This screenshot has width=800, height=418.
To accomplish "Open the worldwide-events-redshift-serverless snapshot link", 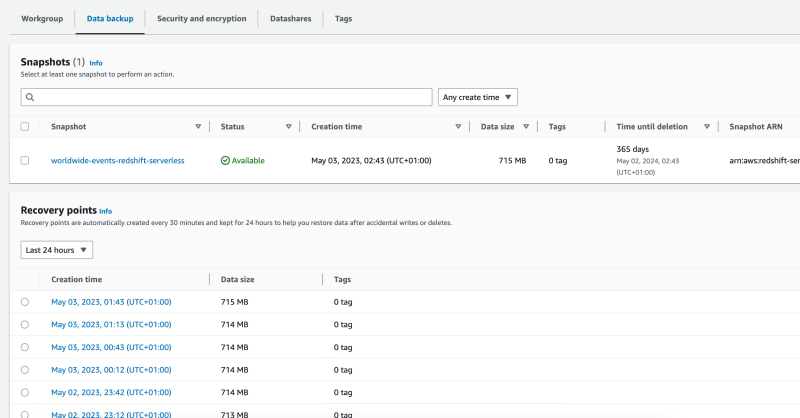I will 118,160.
